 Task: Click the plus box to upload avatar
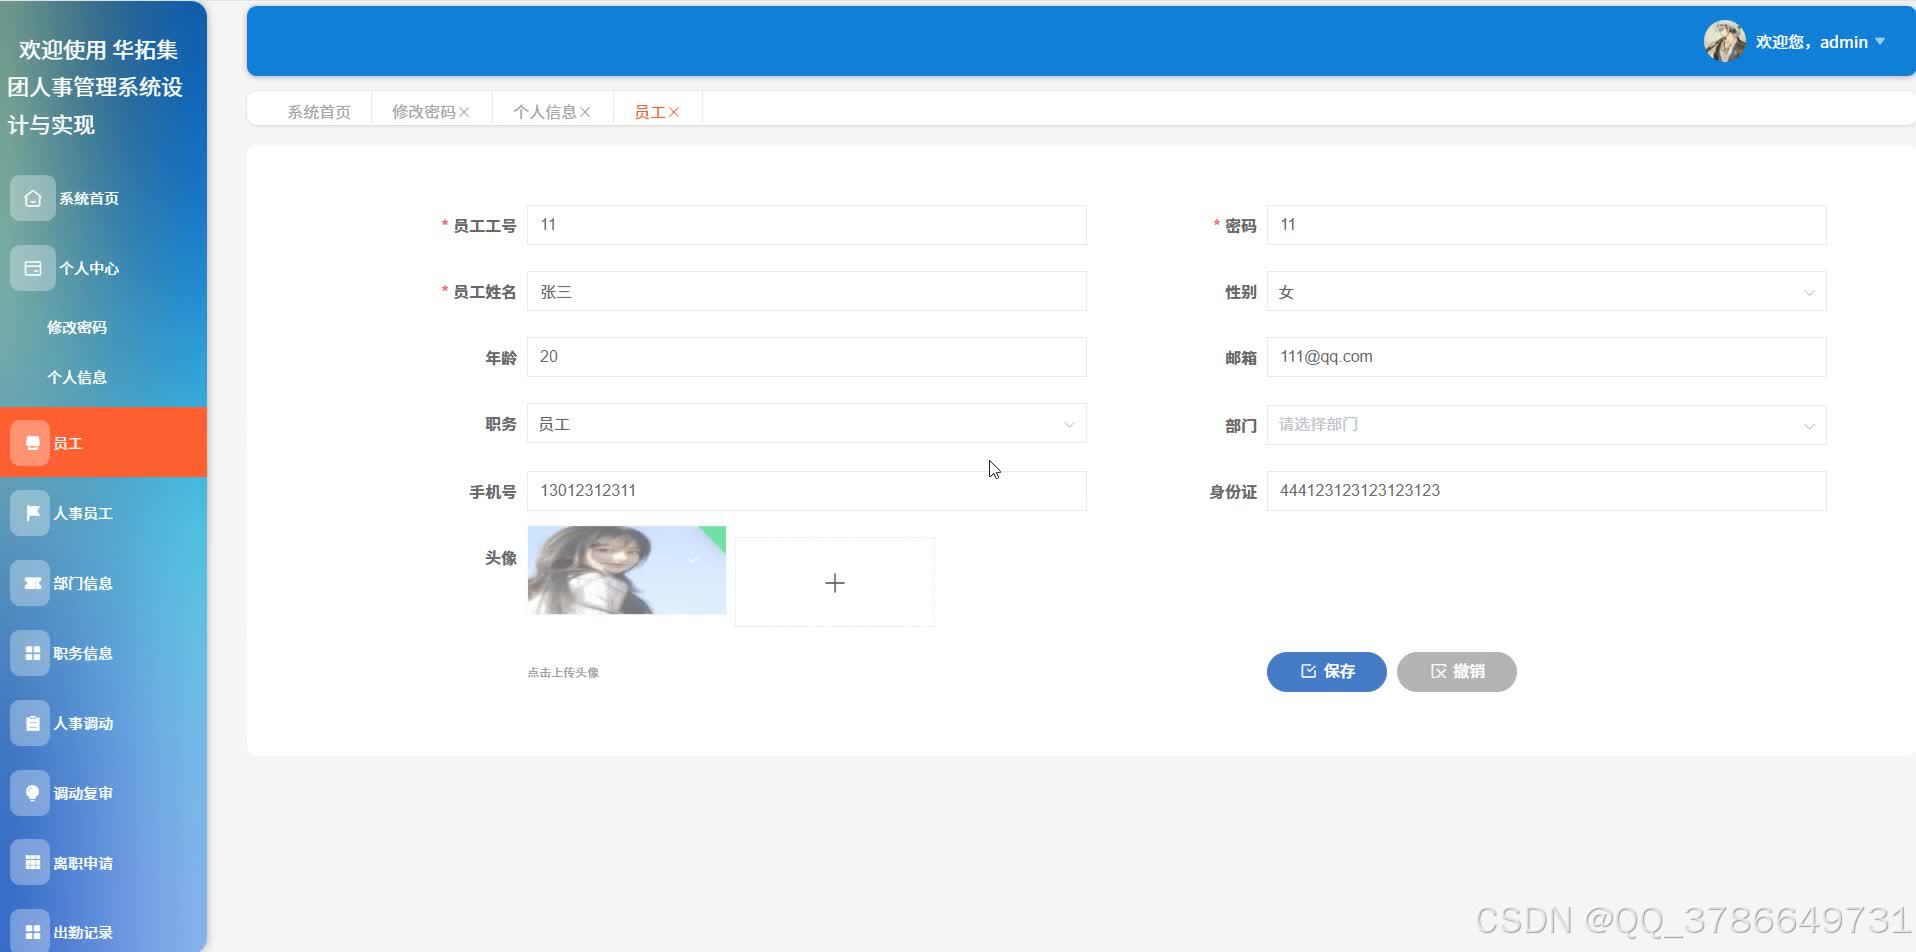(x=834, y=581)
